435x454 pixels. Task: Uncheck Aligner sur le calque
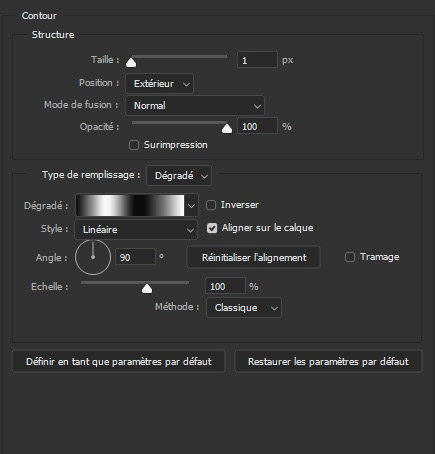pyautogui.click(x=212, y=228)
